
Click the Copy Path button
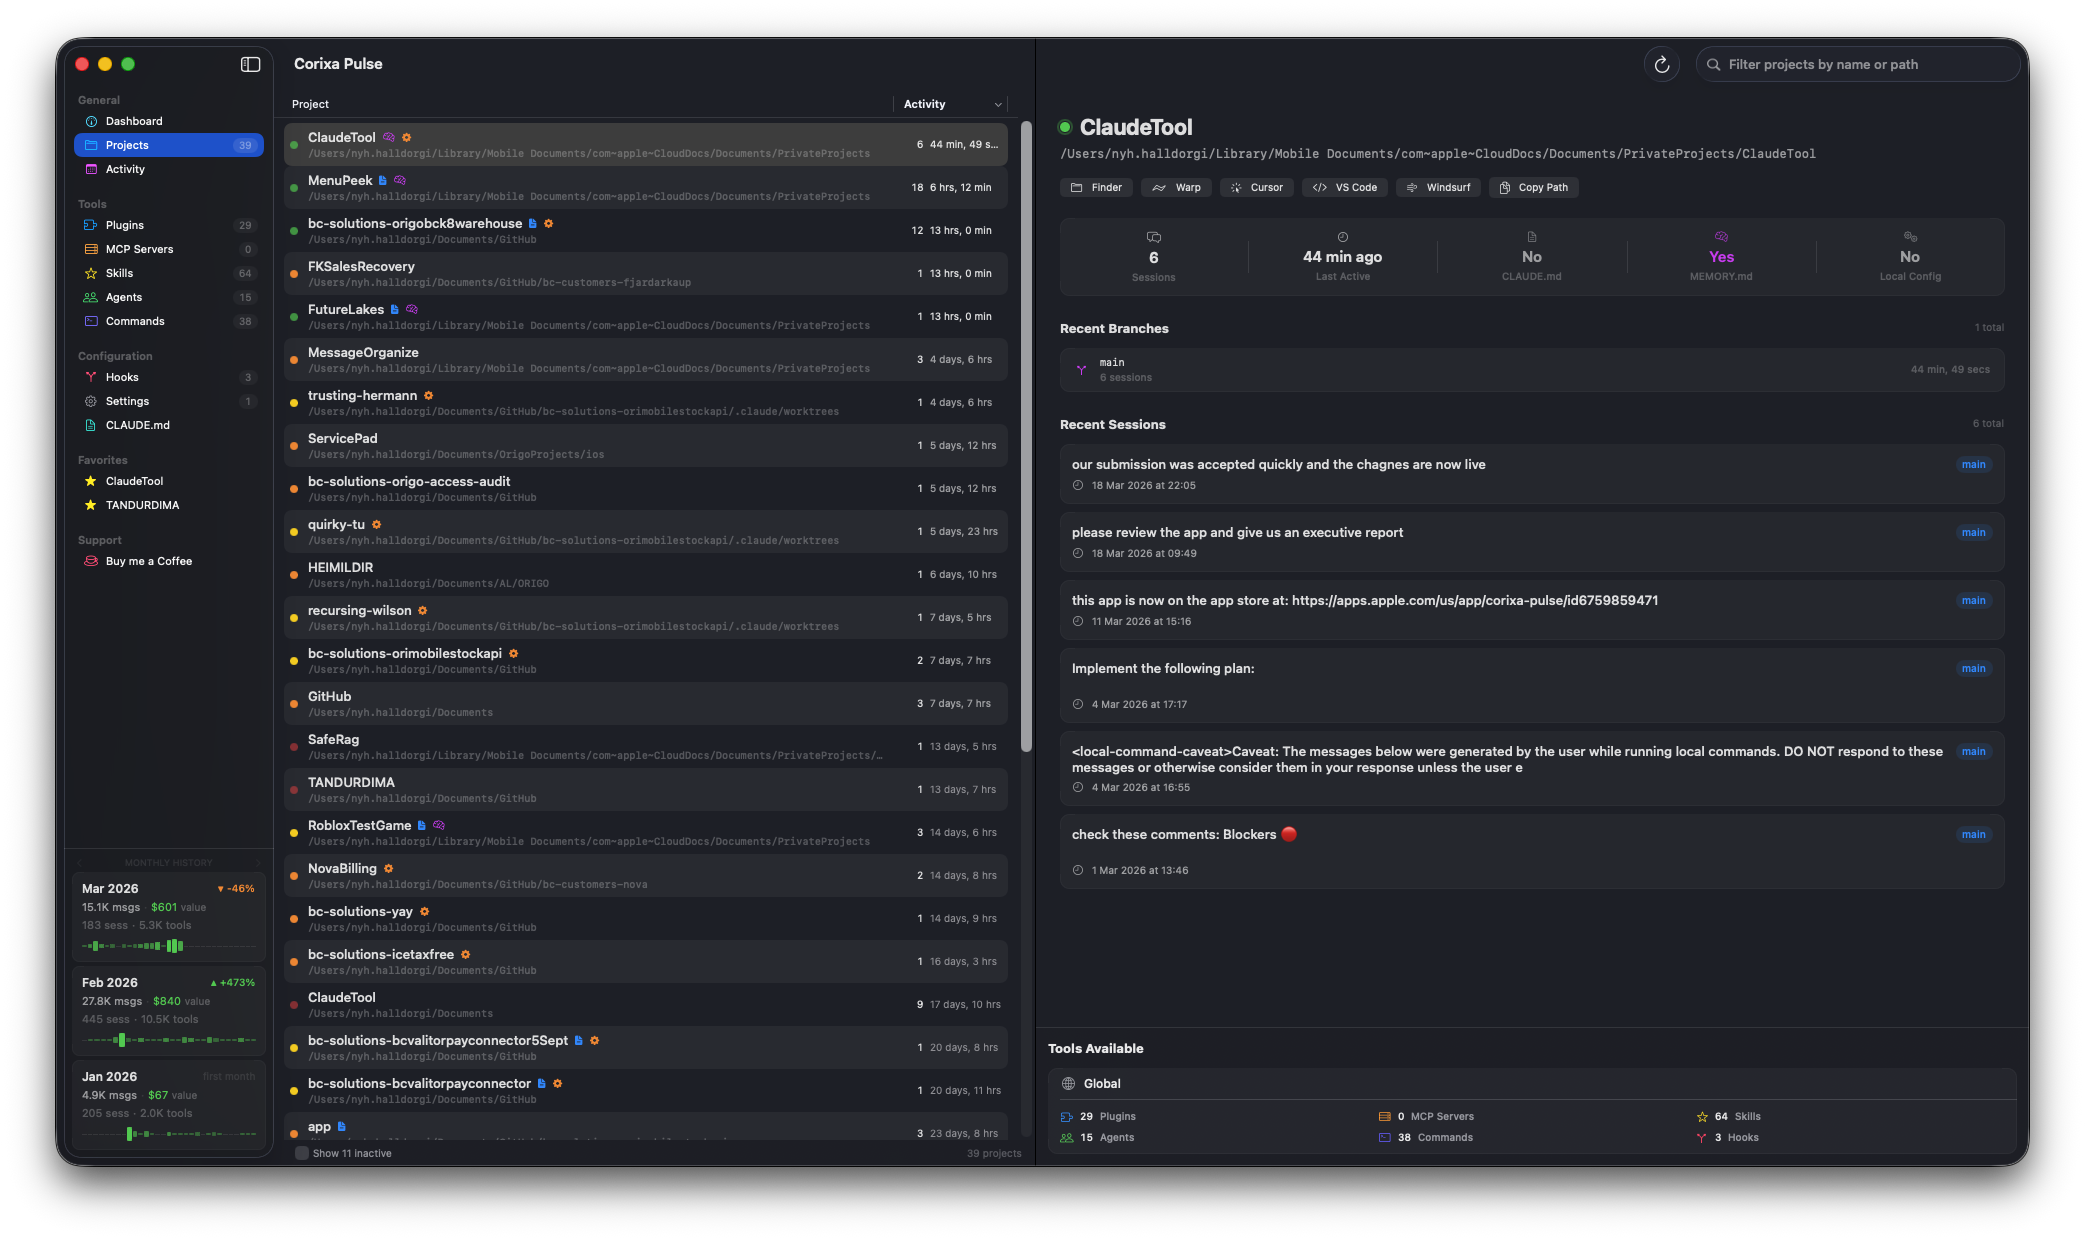point(1533,187)
